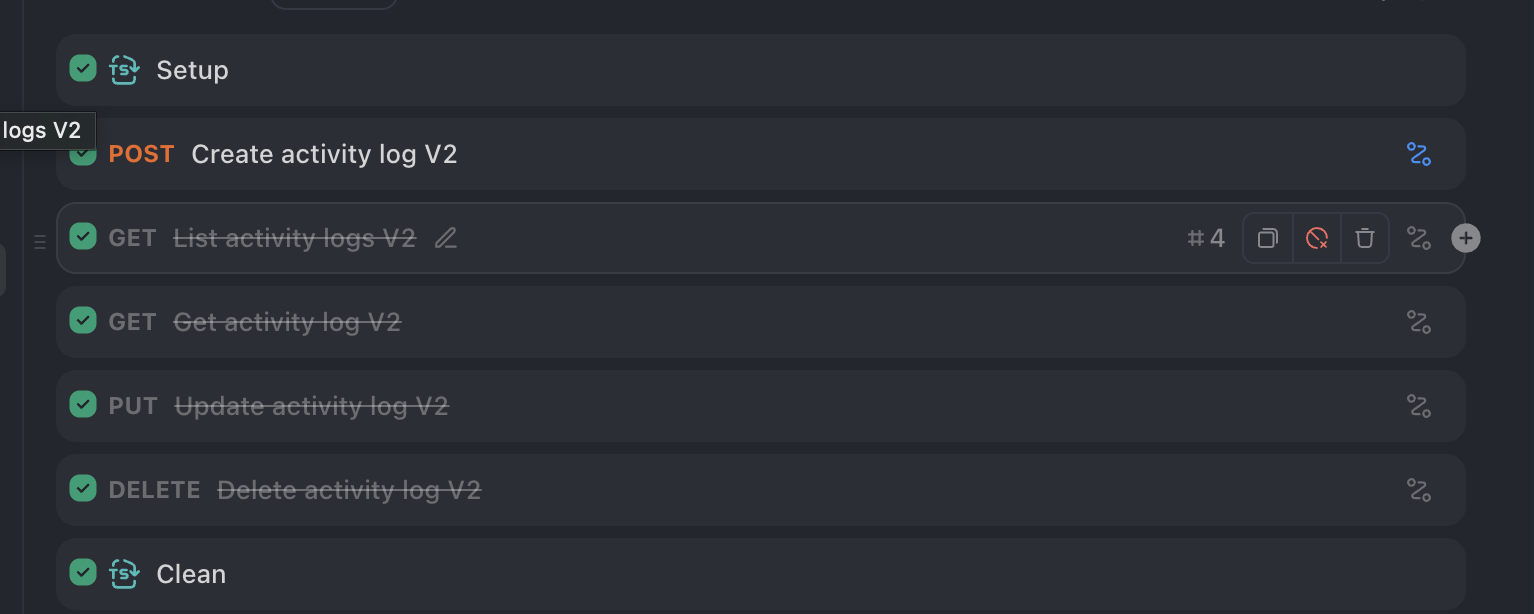
Task: Open the POST Create activity log V2 step
Action: (x=760, y=154)
